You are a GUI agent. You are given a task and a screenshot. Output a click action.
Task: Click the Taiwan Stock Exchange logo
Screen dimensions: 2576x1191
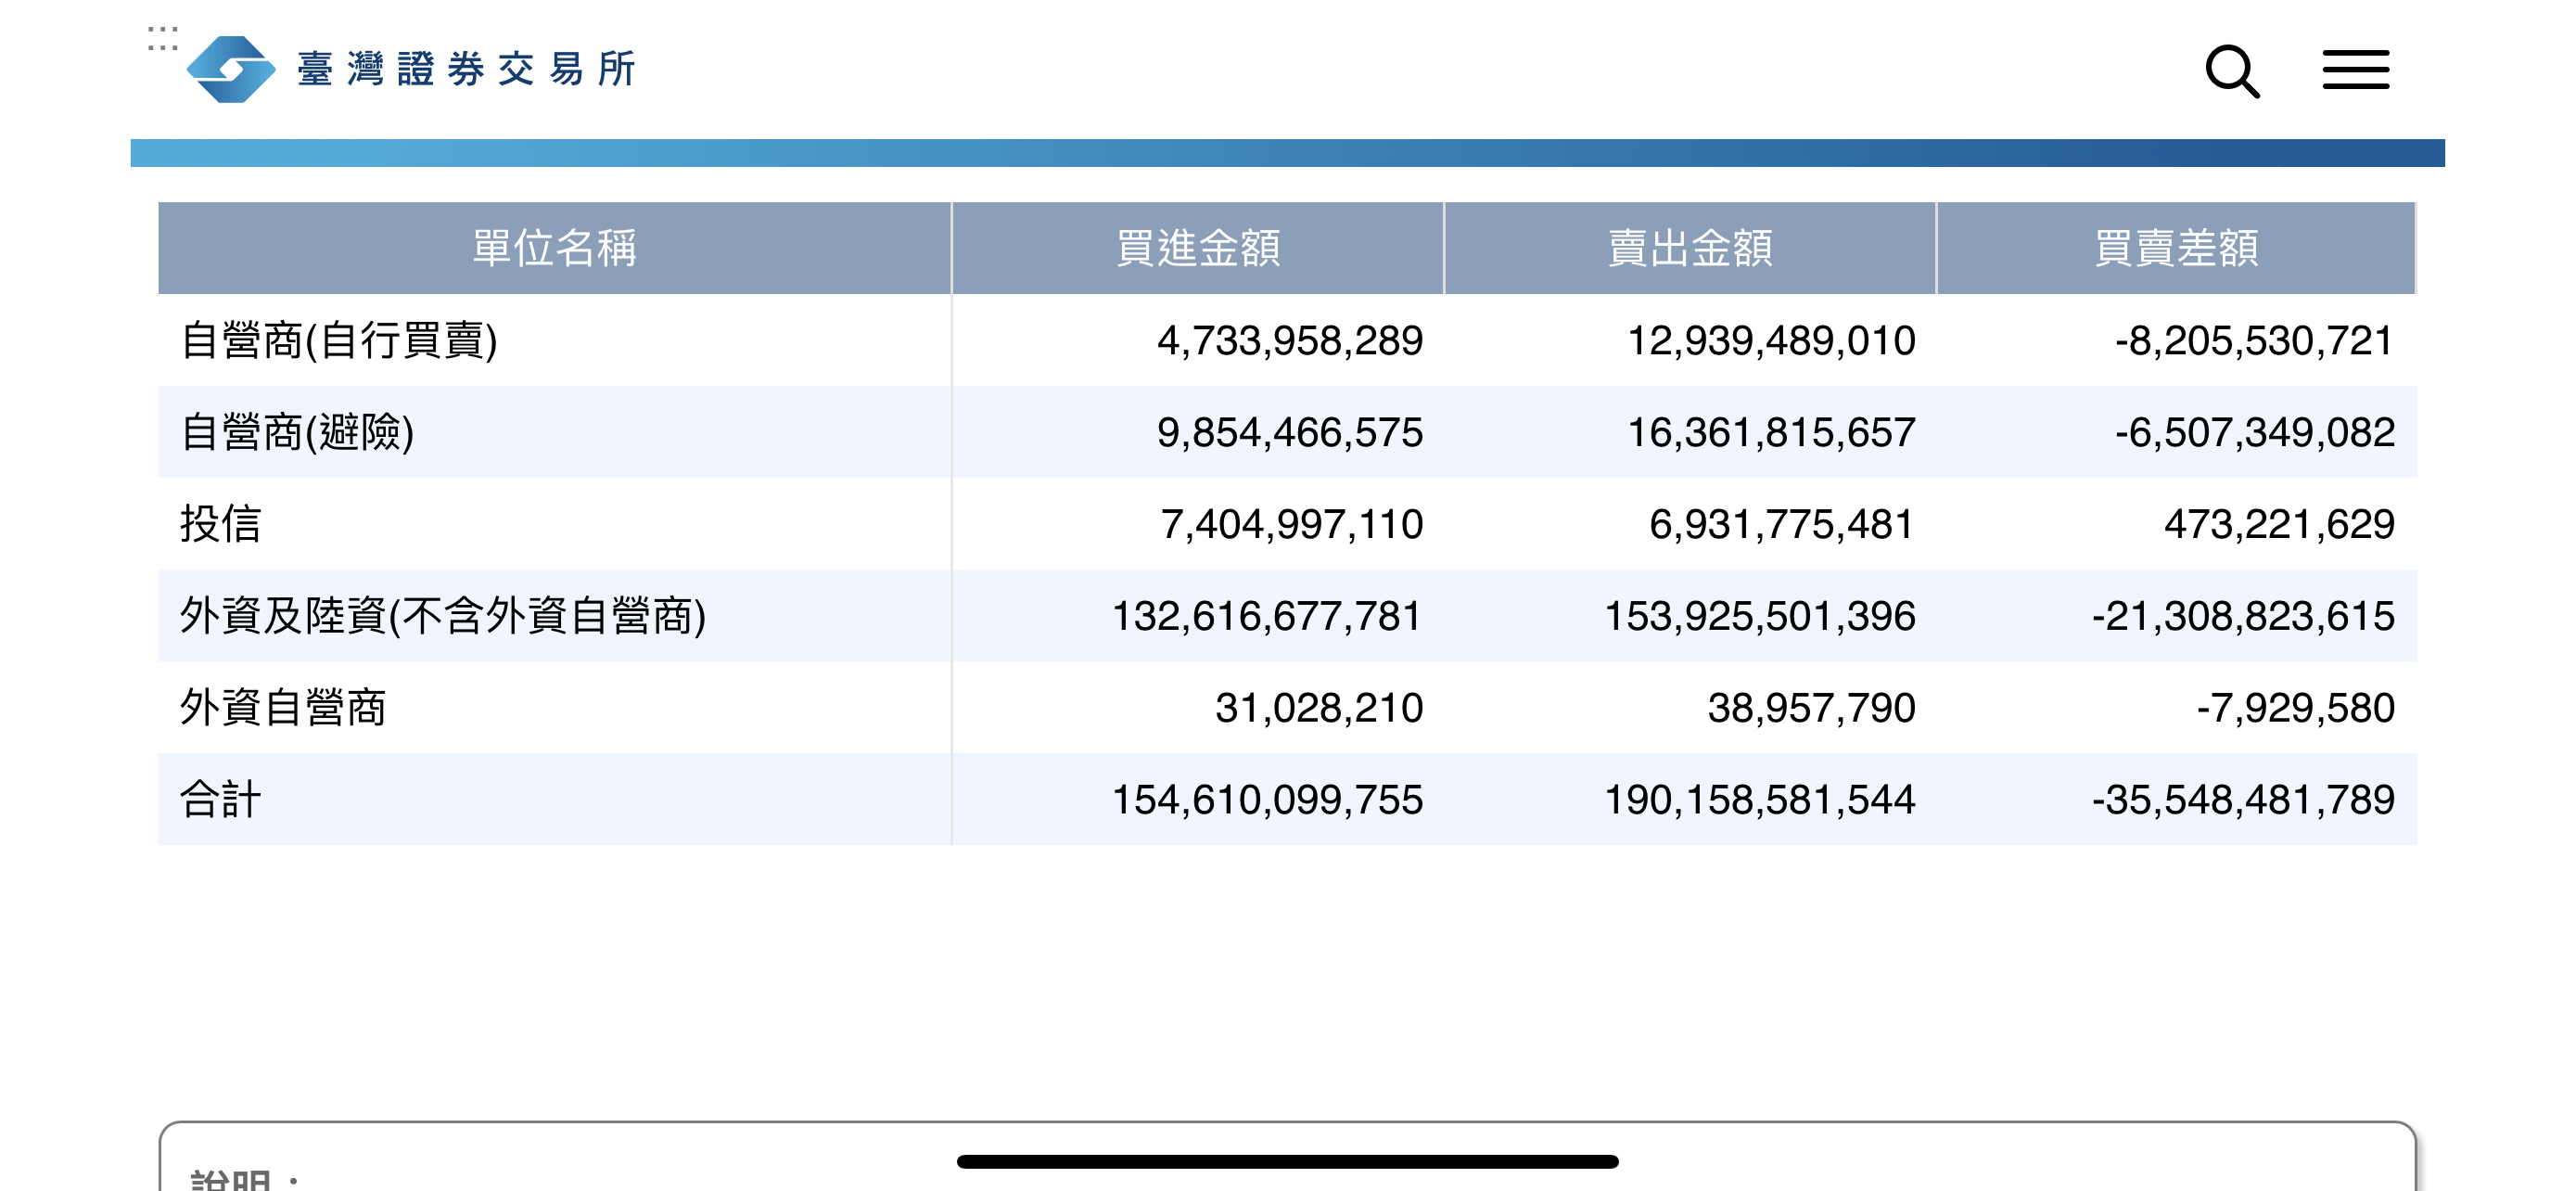[231, 69]
